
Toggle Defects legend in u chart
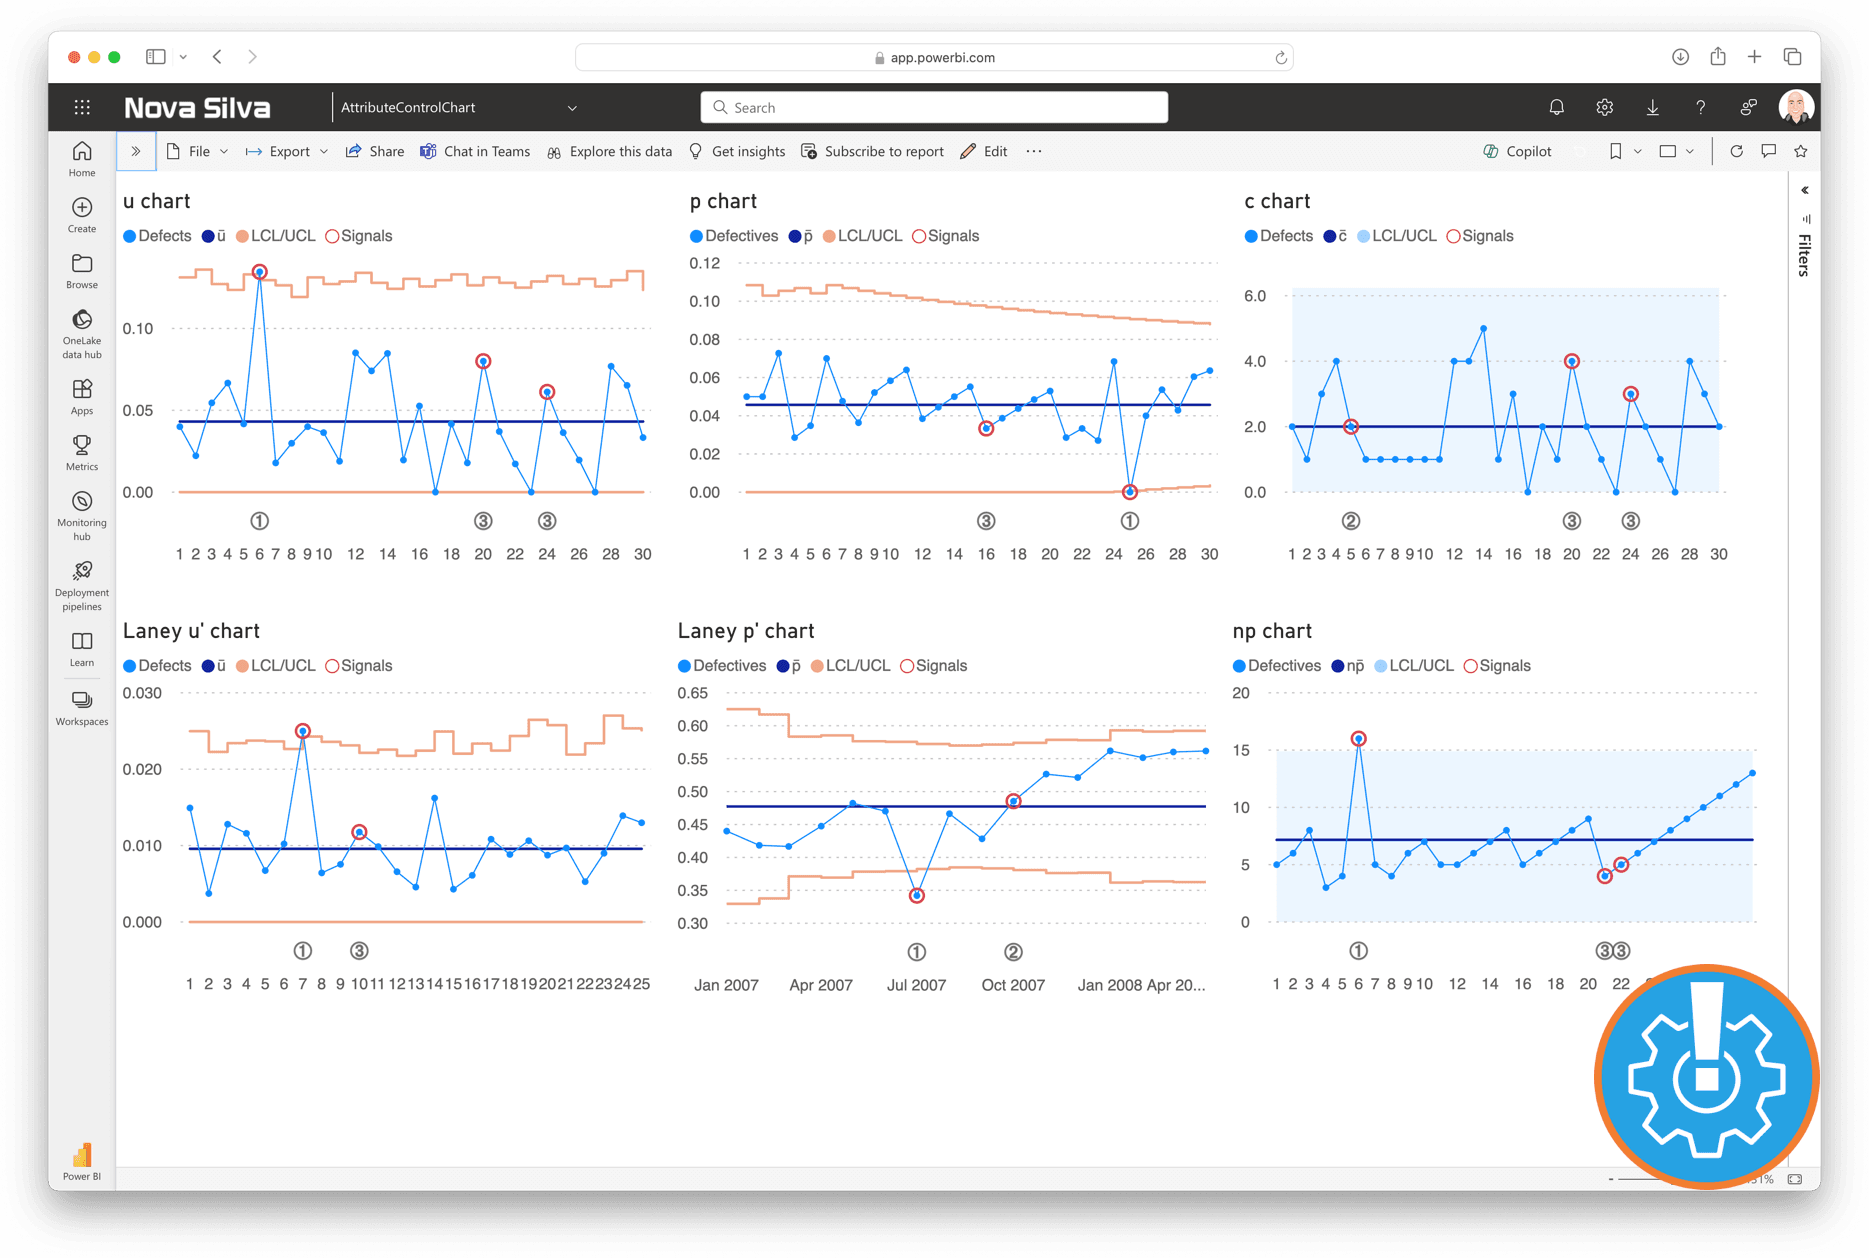click(x=157, y=236)
